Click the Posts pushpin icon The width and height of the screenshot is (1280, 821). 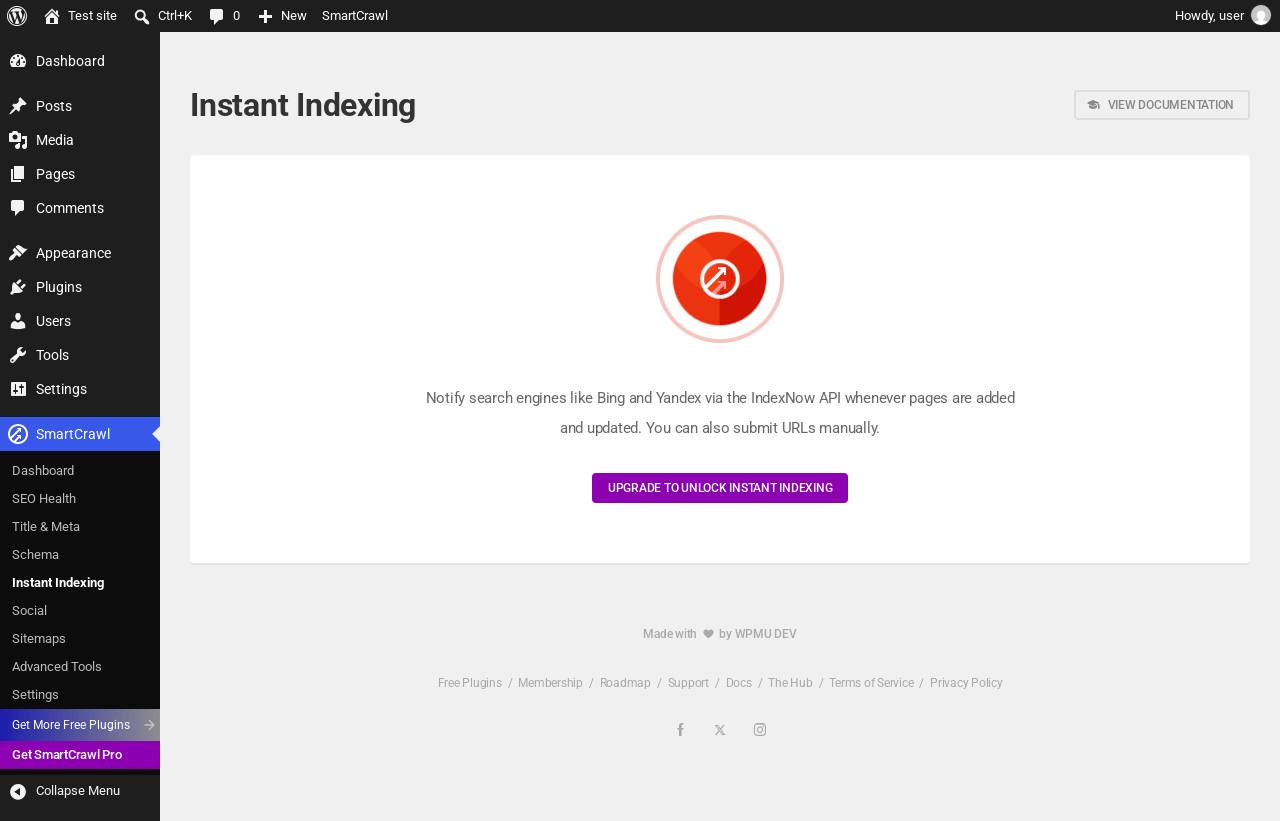18,106
